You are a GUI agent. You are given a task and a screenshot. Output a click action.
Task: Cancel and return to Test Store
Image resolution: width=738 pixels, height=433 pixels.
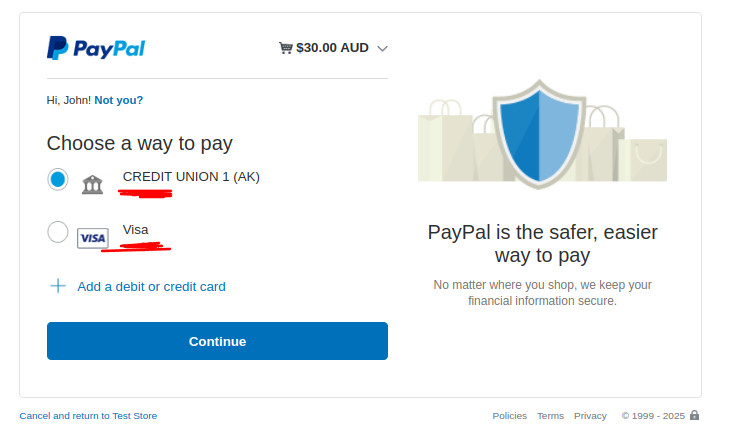coord(88,416)
